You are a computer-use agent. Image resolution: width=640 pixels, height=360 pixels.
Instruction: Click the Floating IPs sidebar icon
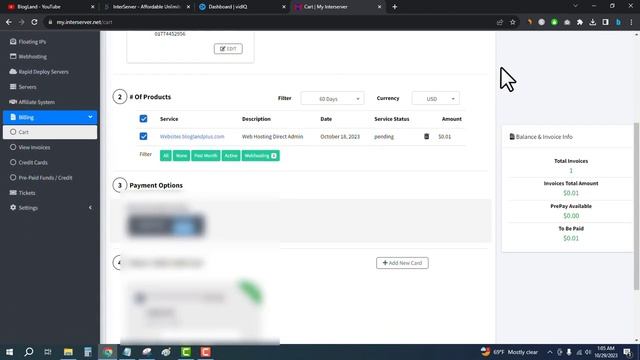[13, 42]
